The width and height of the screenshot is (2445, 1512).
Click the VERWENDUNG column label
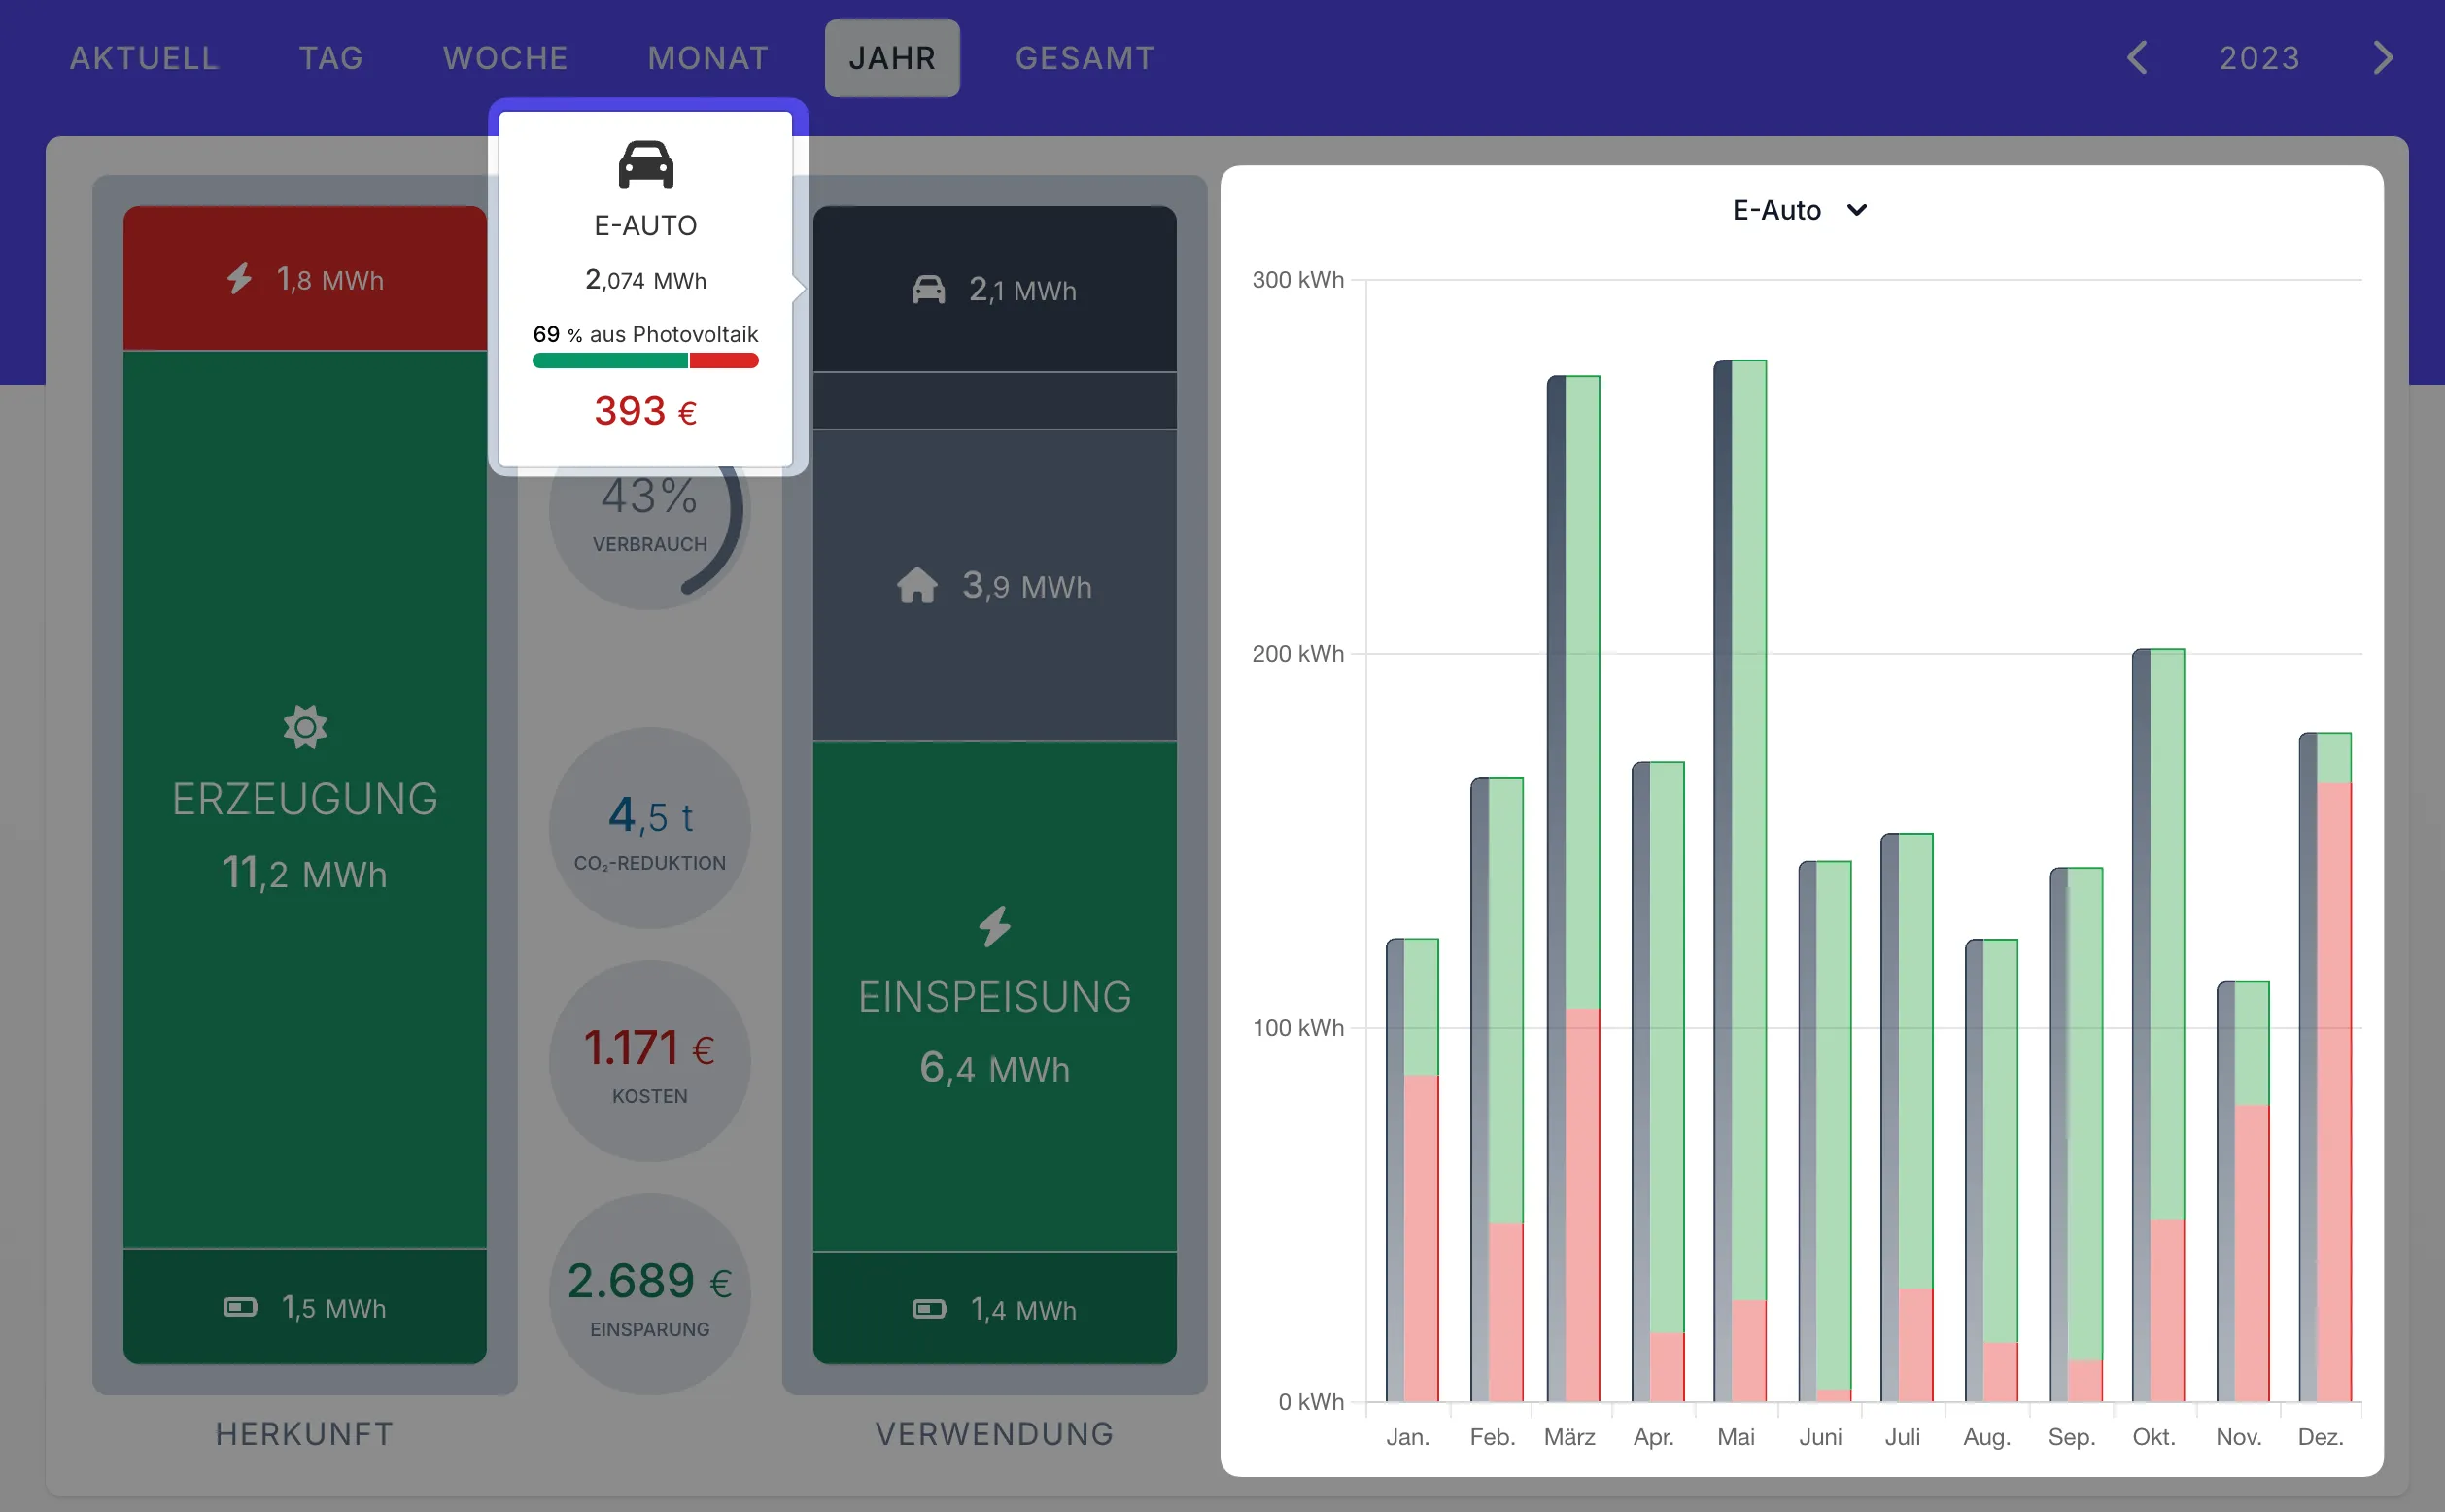click(994, 1434)
